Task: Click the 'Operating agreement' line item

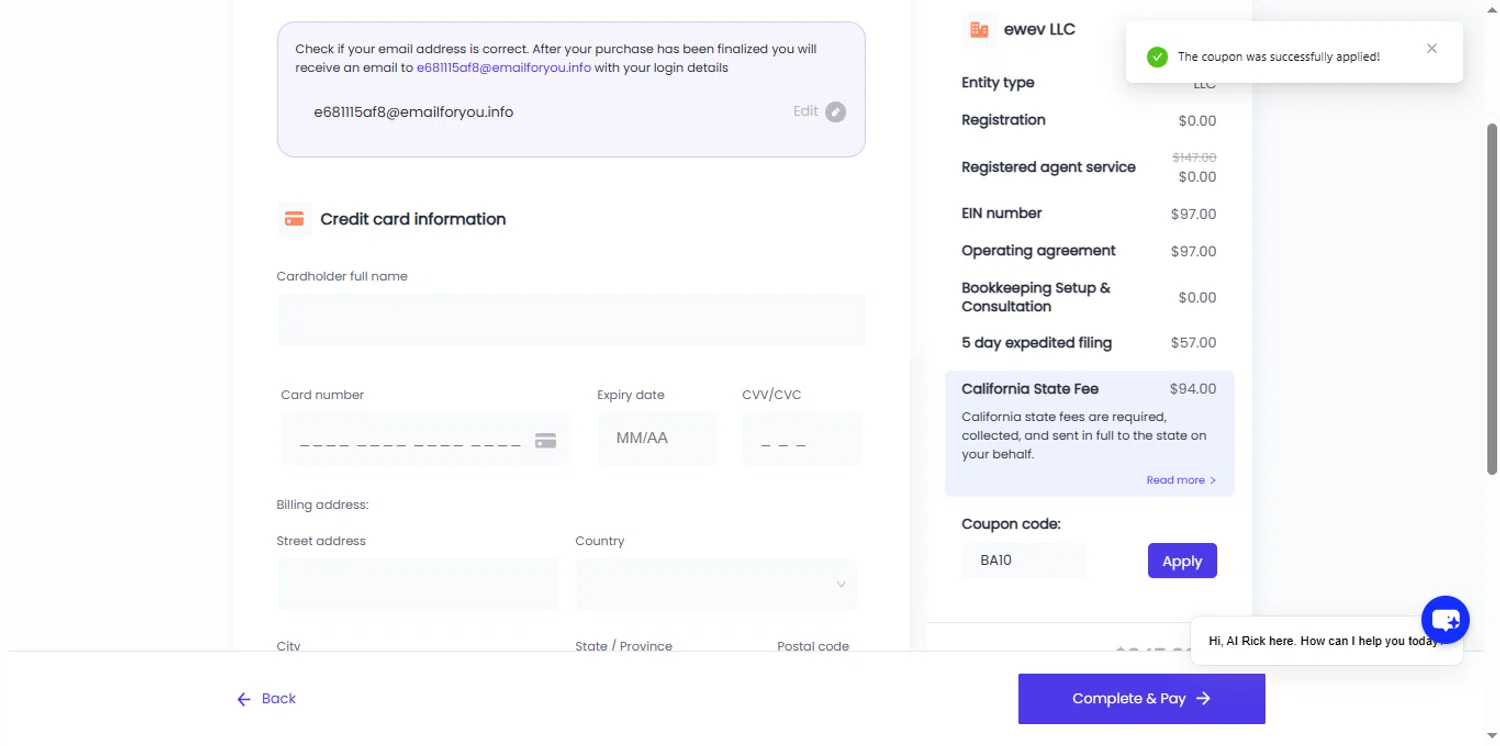Action: (1038, 251)
